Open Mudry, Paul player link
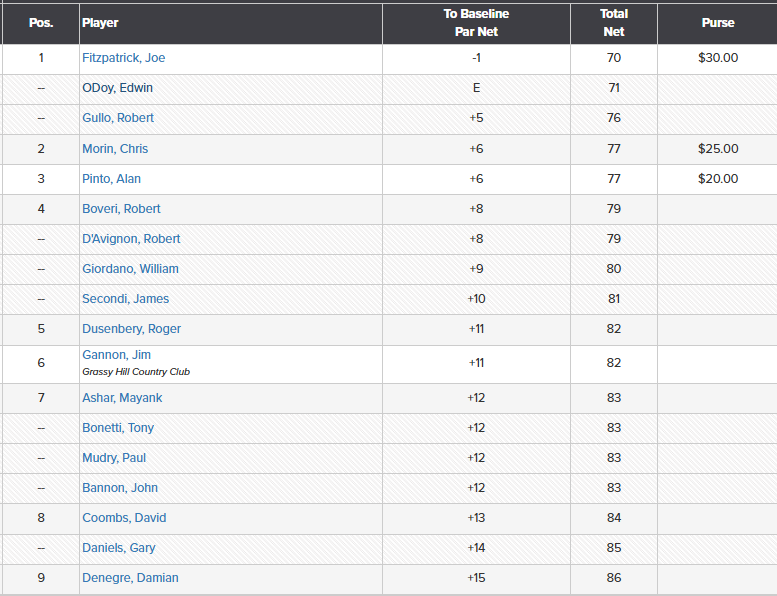 click(x=115, y=458)
